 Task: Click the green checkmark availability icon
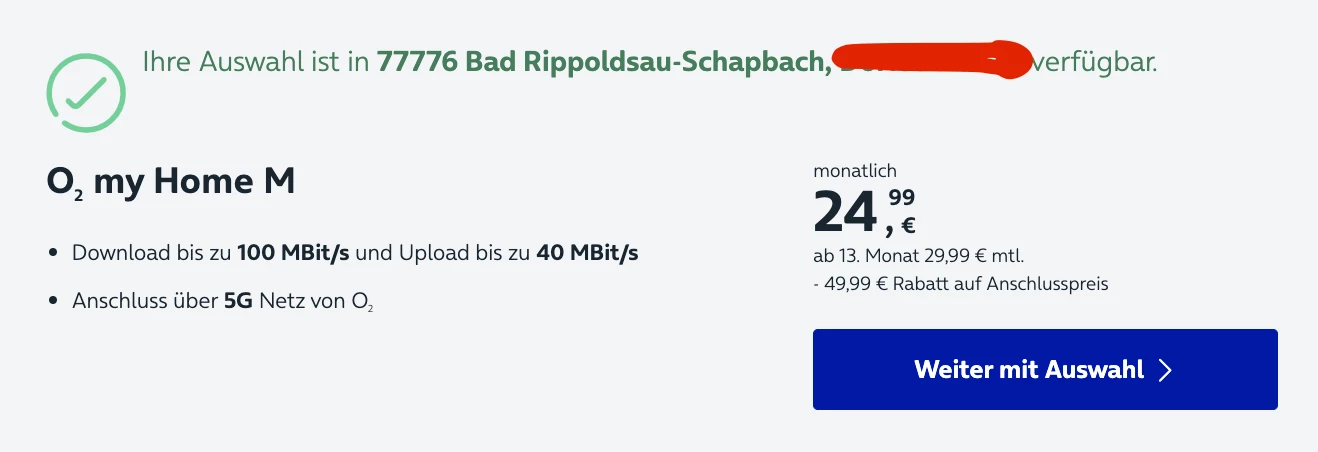click(x=86, y=93)
